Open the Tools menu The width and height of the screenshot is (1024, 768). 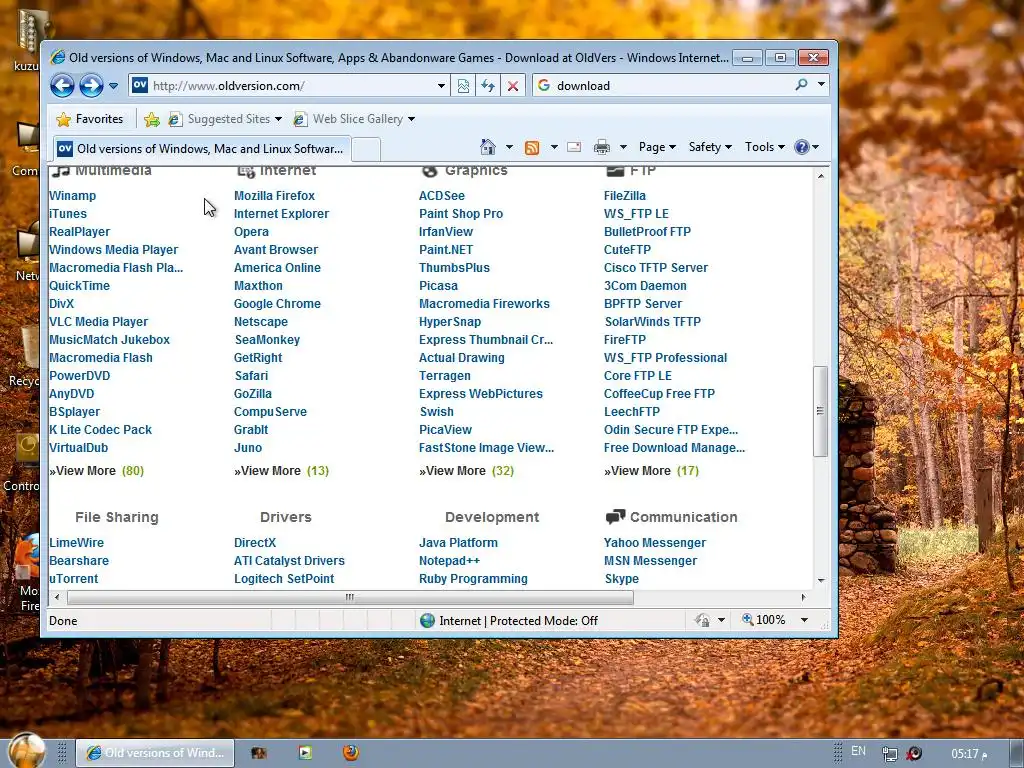(765, 147)
